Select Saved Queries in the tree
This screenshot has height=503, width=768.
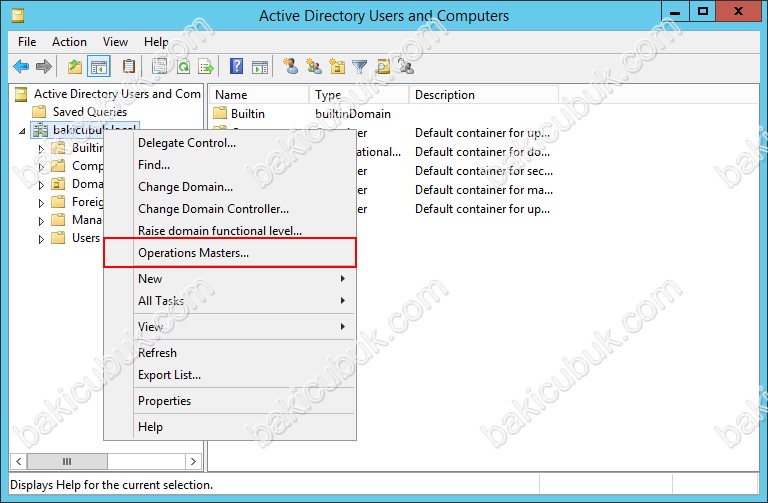[90, 112]
